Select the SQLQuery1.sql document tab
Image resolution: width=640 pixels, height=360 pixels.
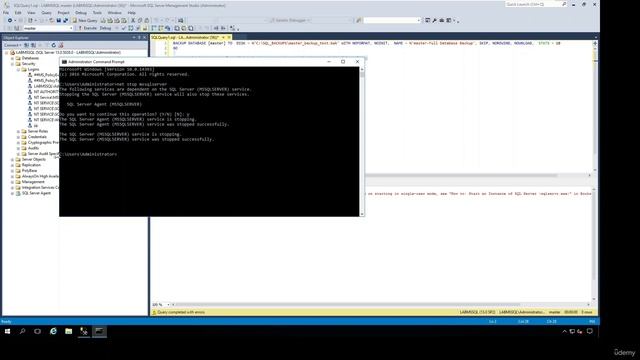tap(185, 37)
